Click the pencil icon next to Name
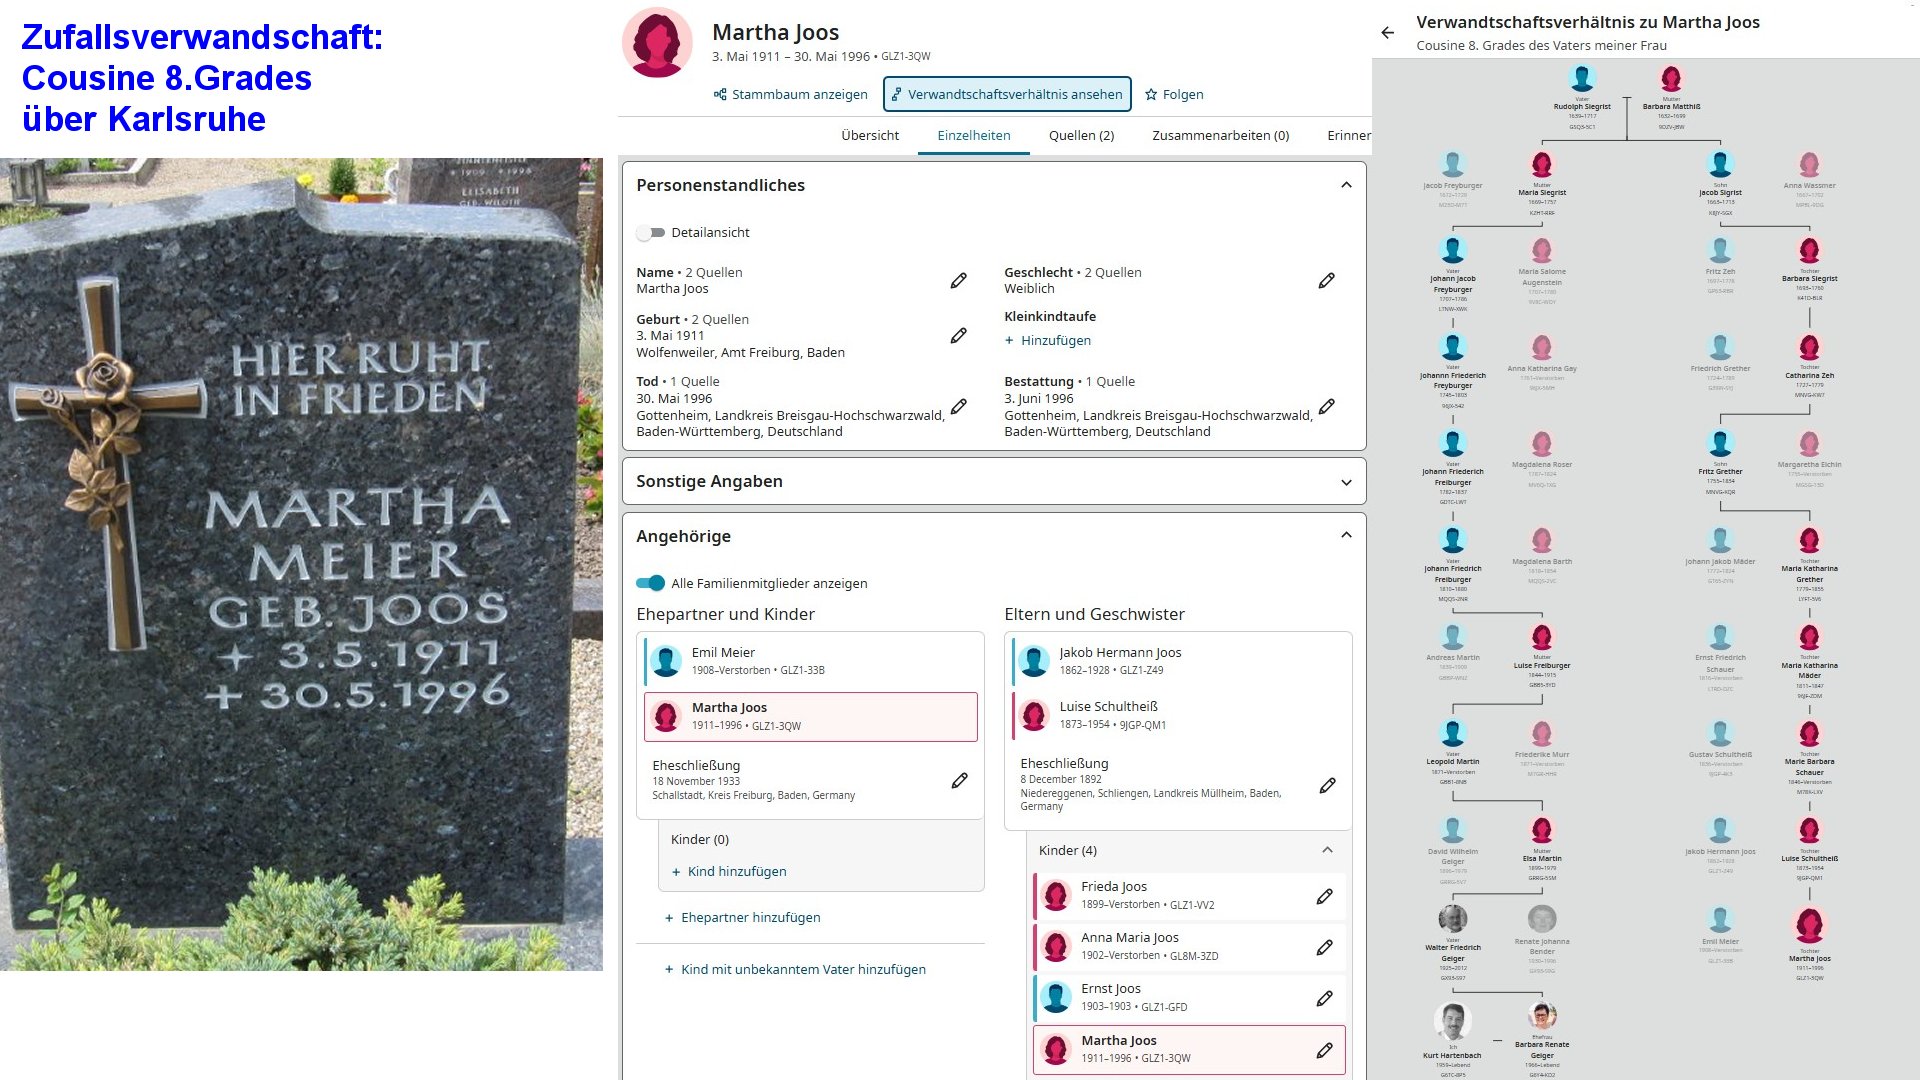The image size is (1920, 1080). [x=958, y=281]
